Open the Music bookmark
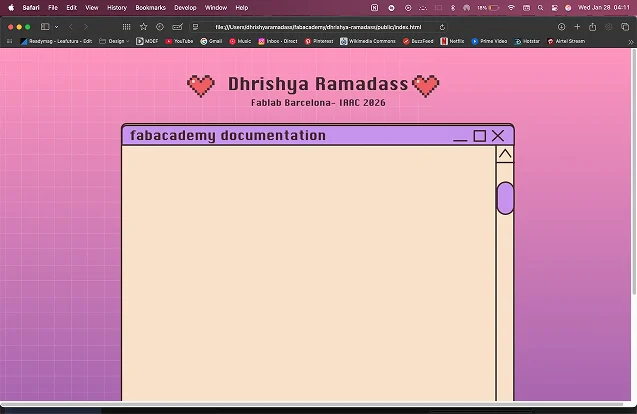The height and width of the screenshot is (414, 637). pos(240,41)
